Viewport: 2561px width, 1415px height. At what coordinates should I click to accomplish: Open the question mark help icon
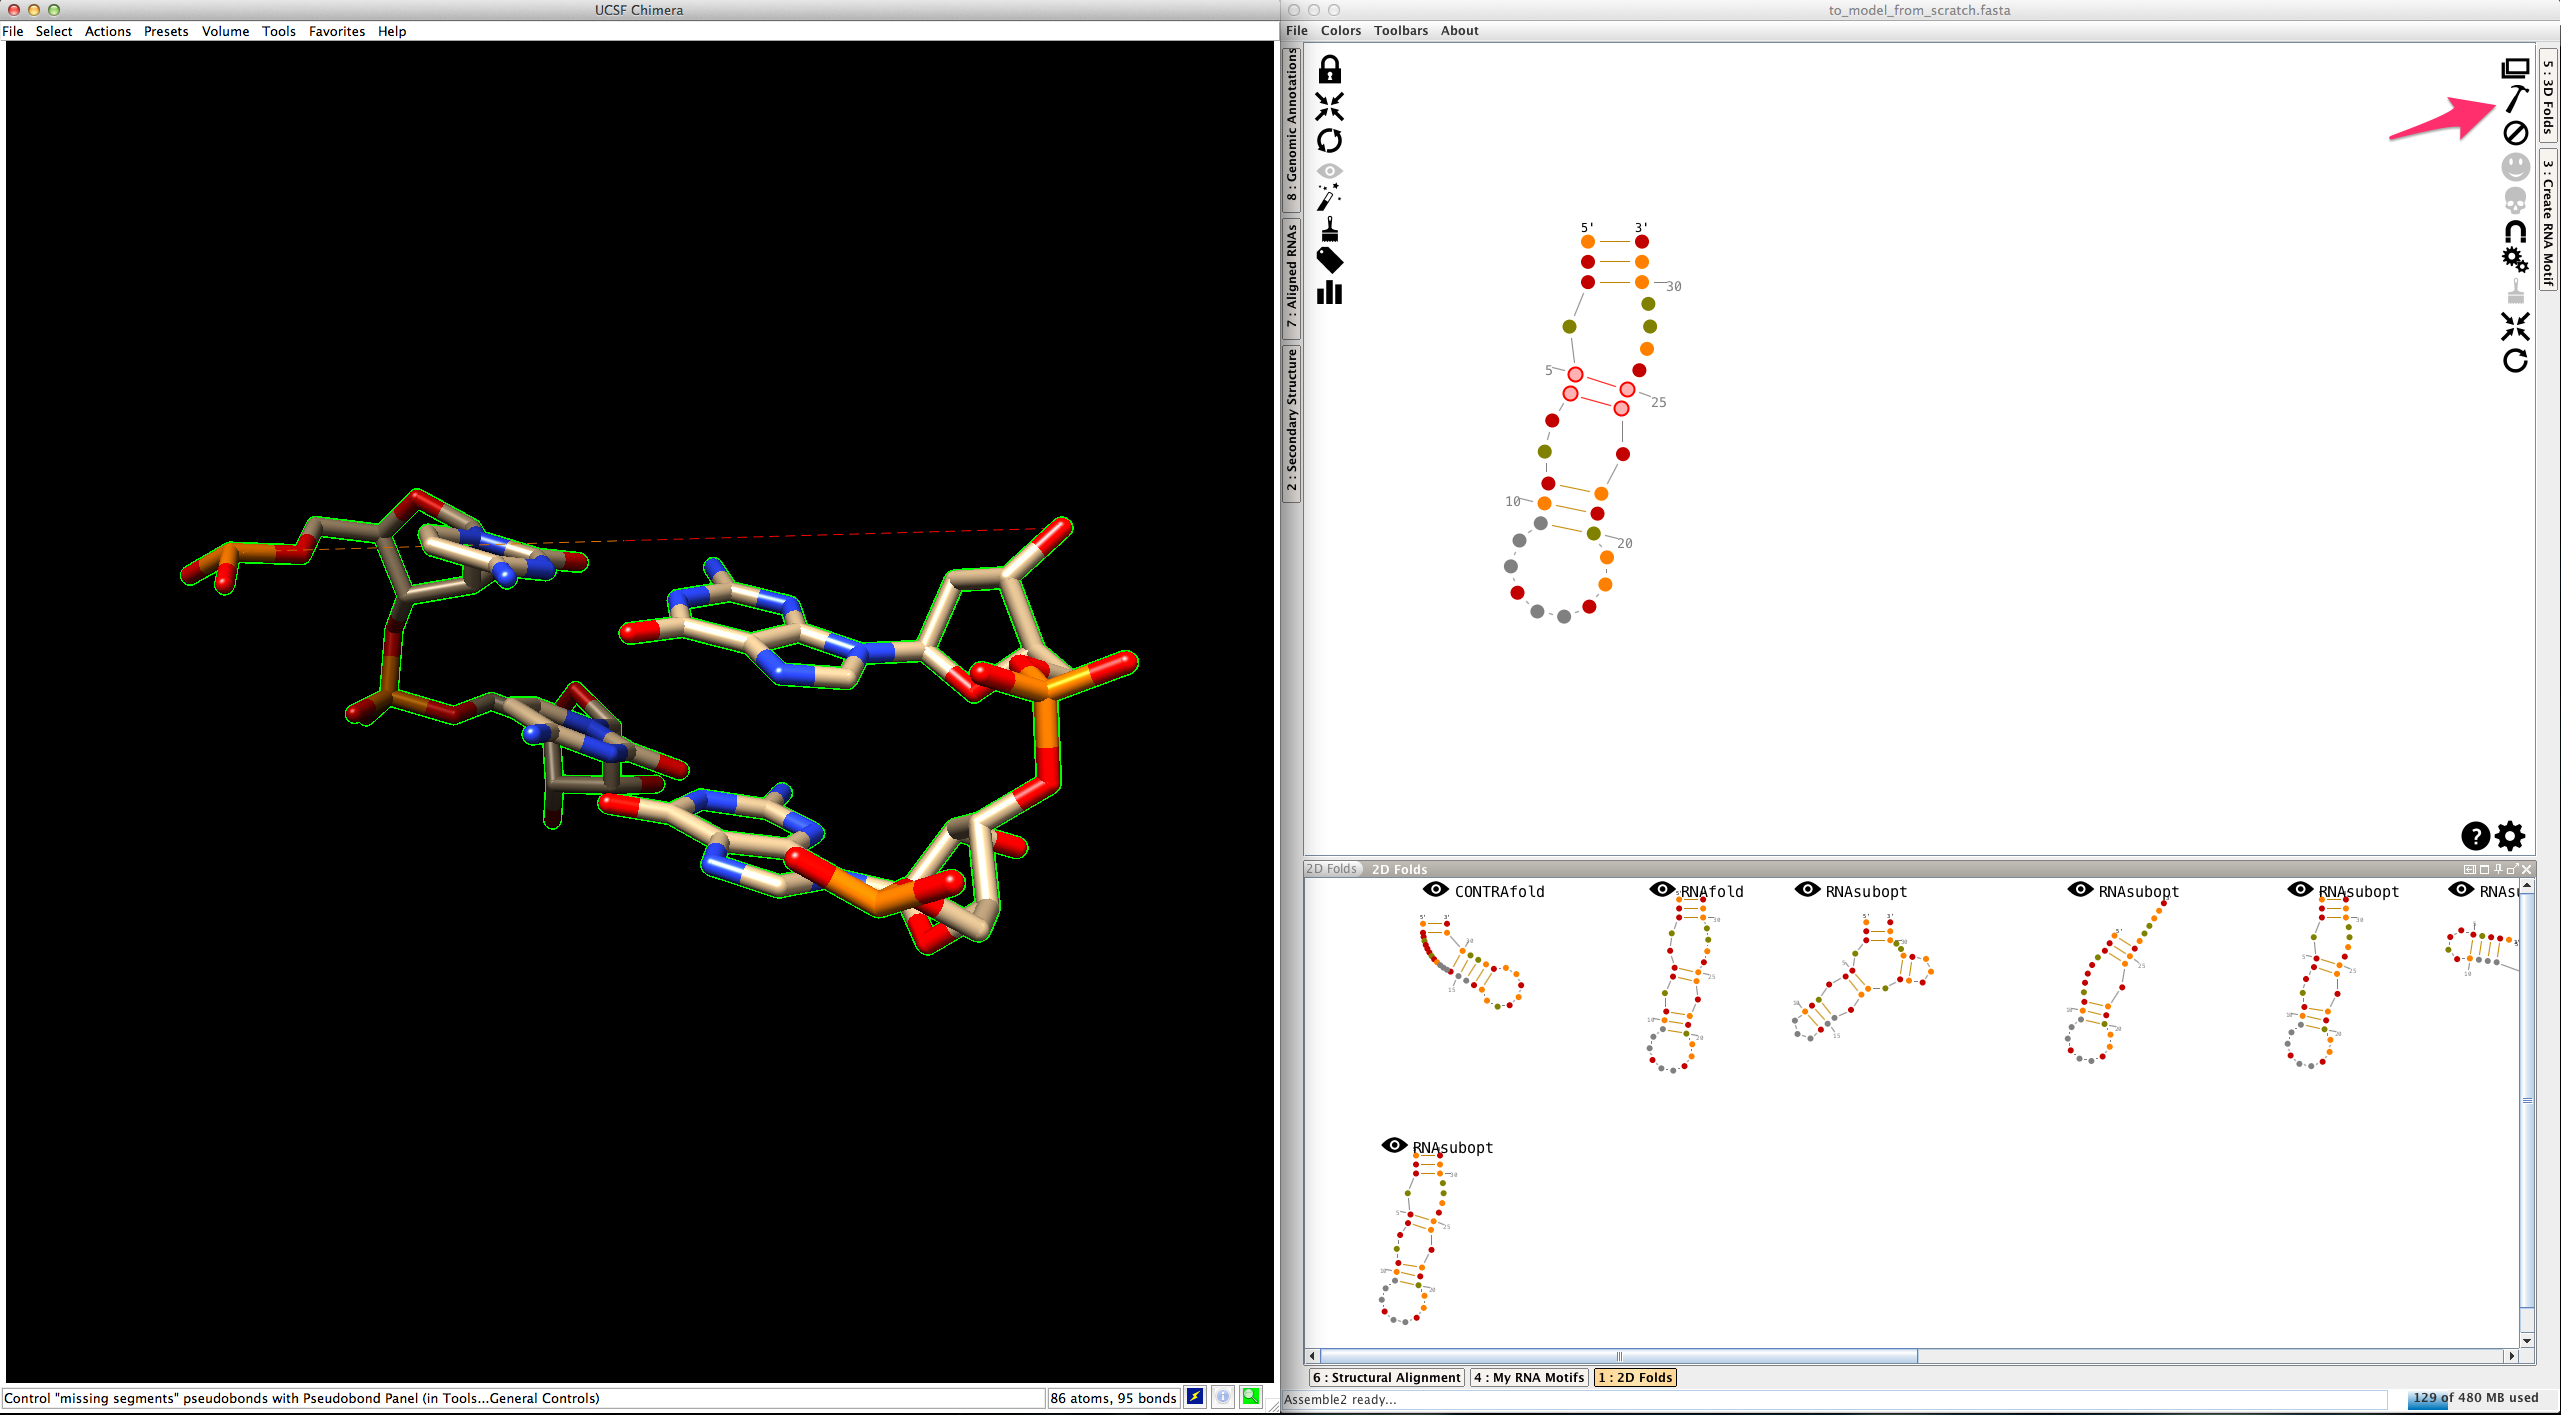[2475, 836]
